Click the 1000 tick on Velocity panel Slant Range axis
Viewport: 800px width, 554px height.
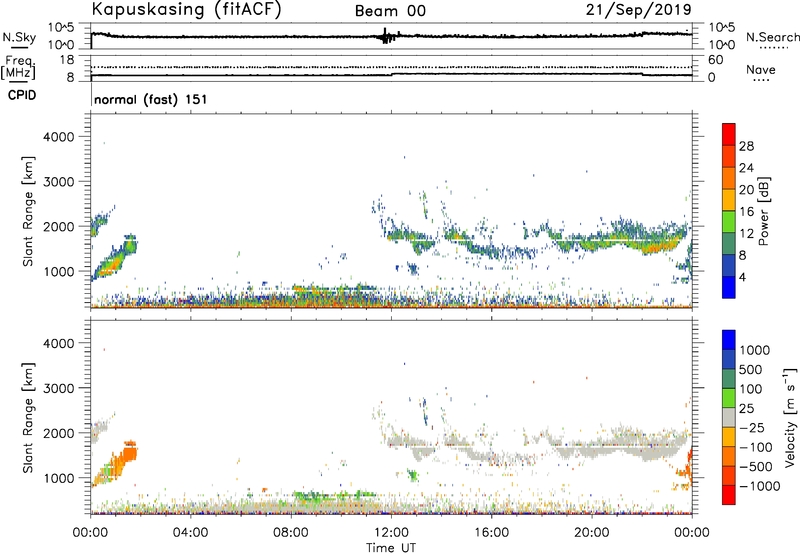pos(59,478)
